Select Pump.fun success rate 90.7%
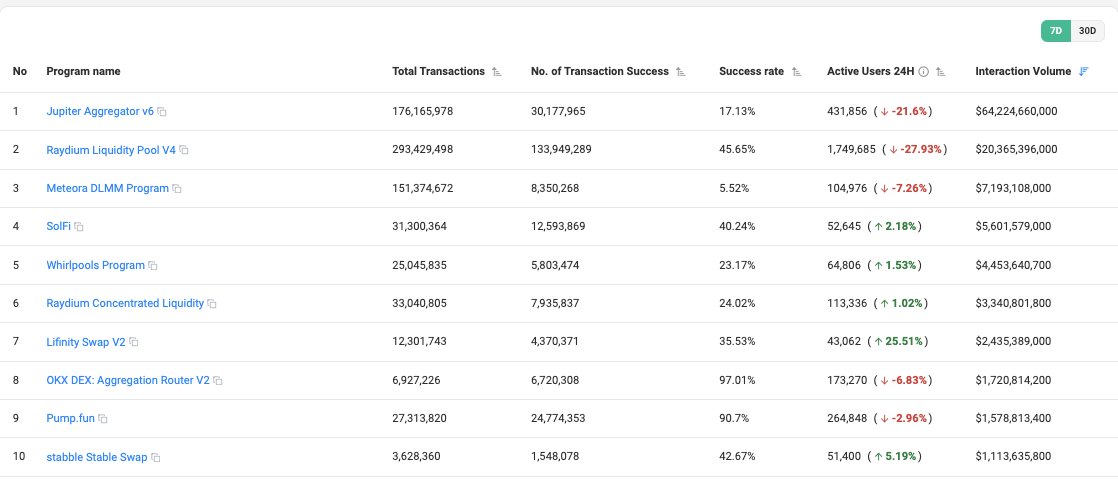 [734, 418]
